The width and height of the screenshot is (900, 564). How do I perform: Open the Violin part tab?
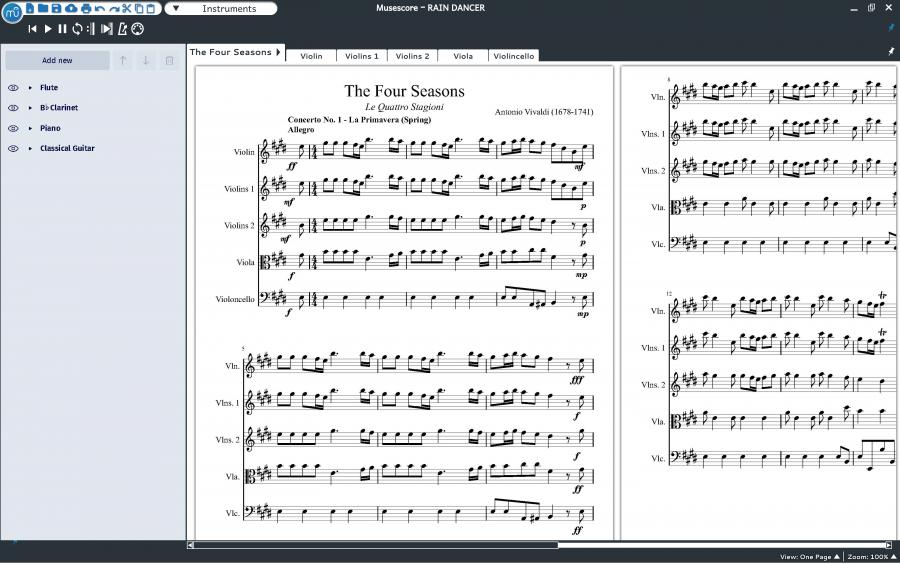pyautogui.click(x=311, y=56)
